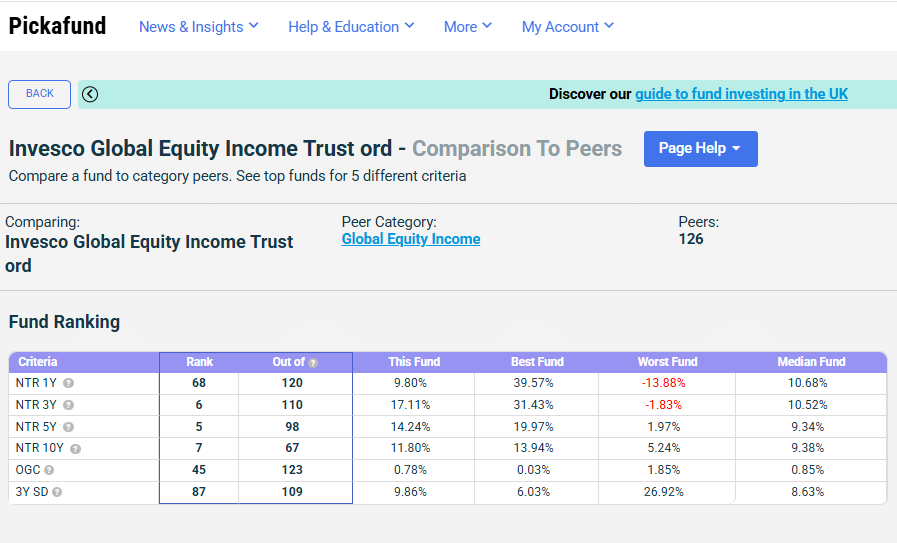Select the 14.24% value in NTR 5Y row

410,427
